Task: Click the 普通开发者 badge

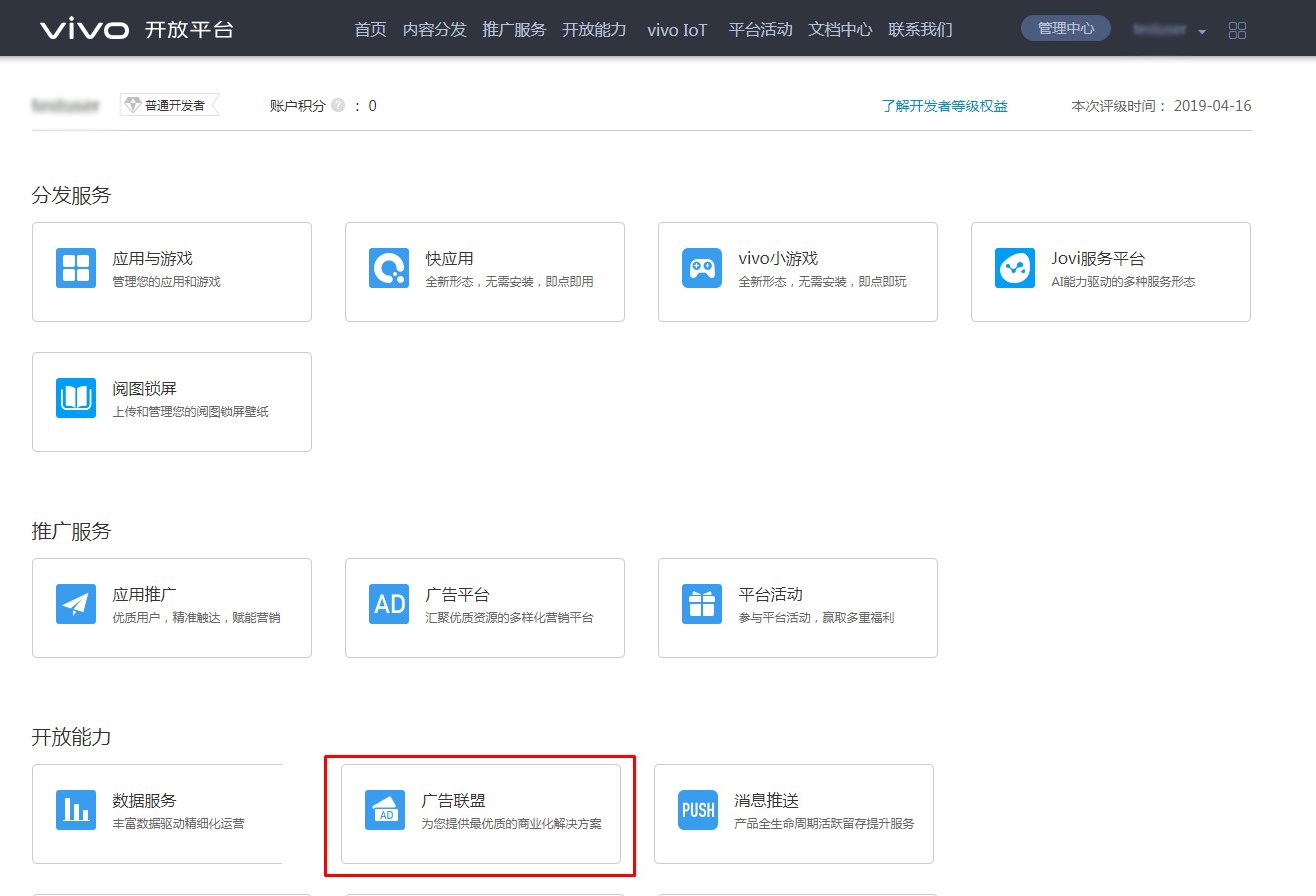Action: point(170,103)
